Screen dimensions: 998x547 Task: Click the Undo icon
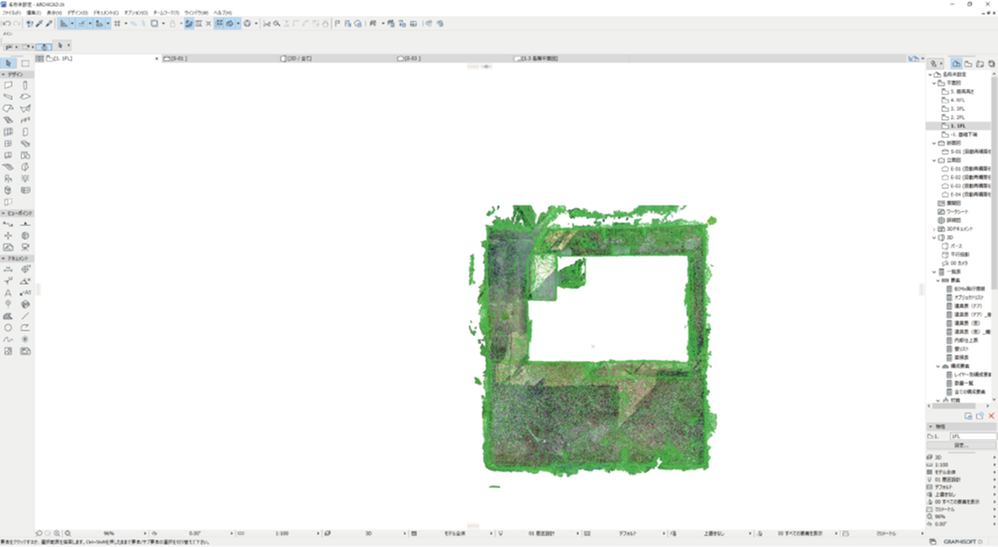coord(6,24)
